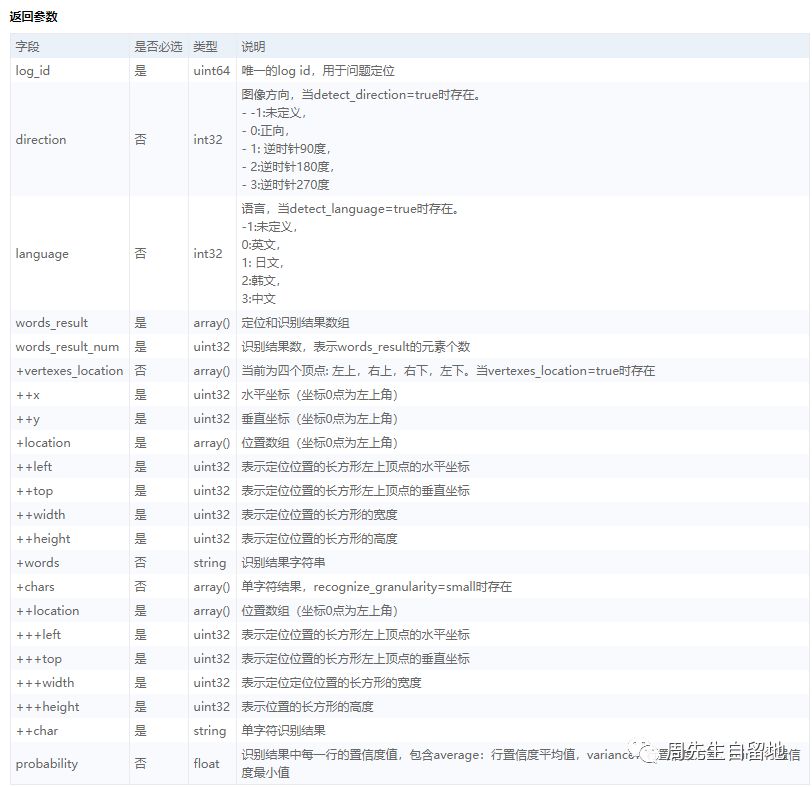
Task: Select the ++left field cell
Action: tap(34, 467)
